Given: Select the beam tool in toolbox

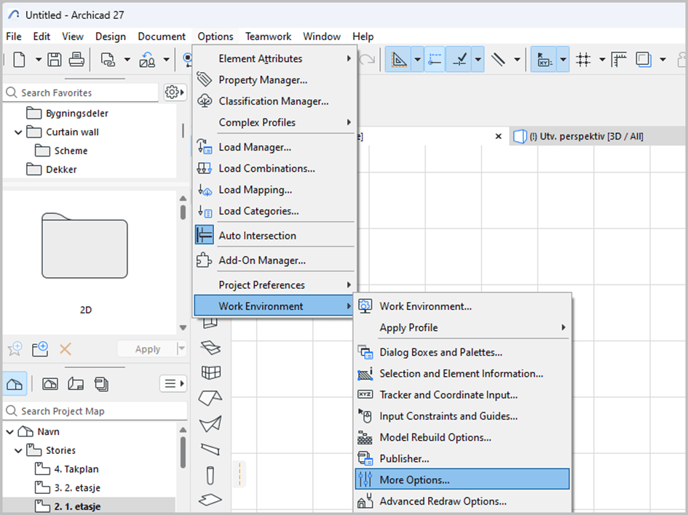Looking at the screenshot, I should [210, 449].
